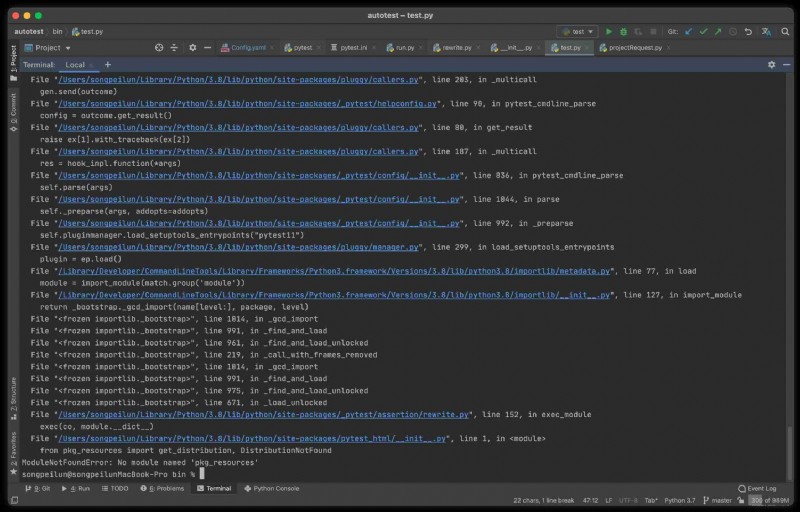Open the Project view selector dropdown
Image resolution: width=800 pixels, height=512 pixels.
click(47, 47)
